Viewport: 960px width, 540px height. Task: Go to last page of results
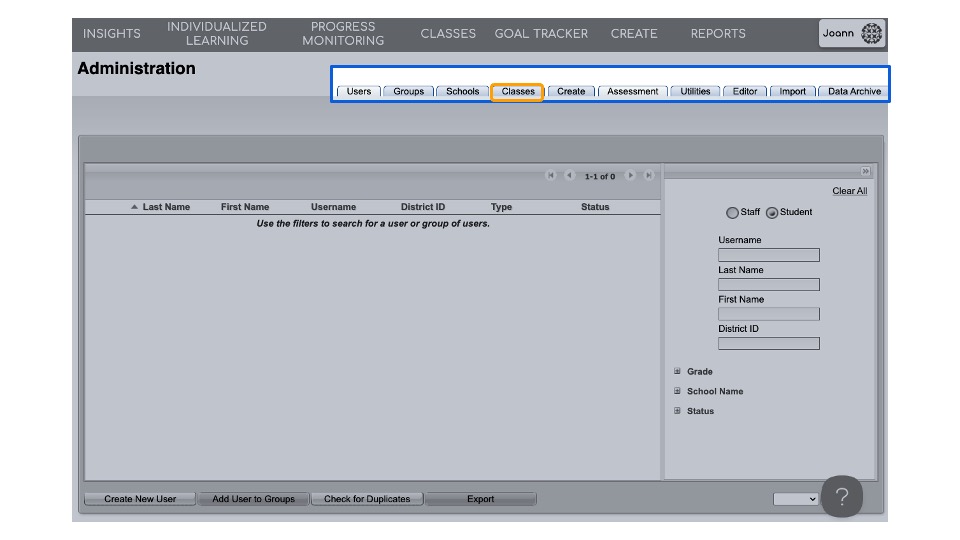[x=649, y=176]
